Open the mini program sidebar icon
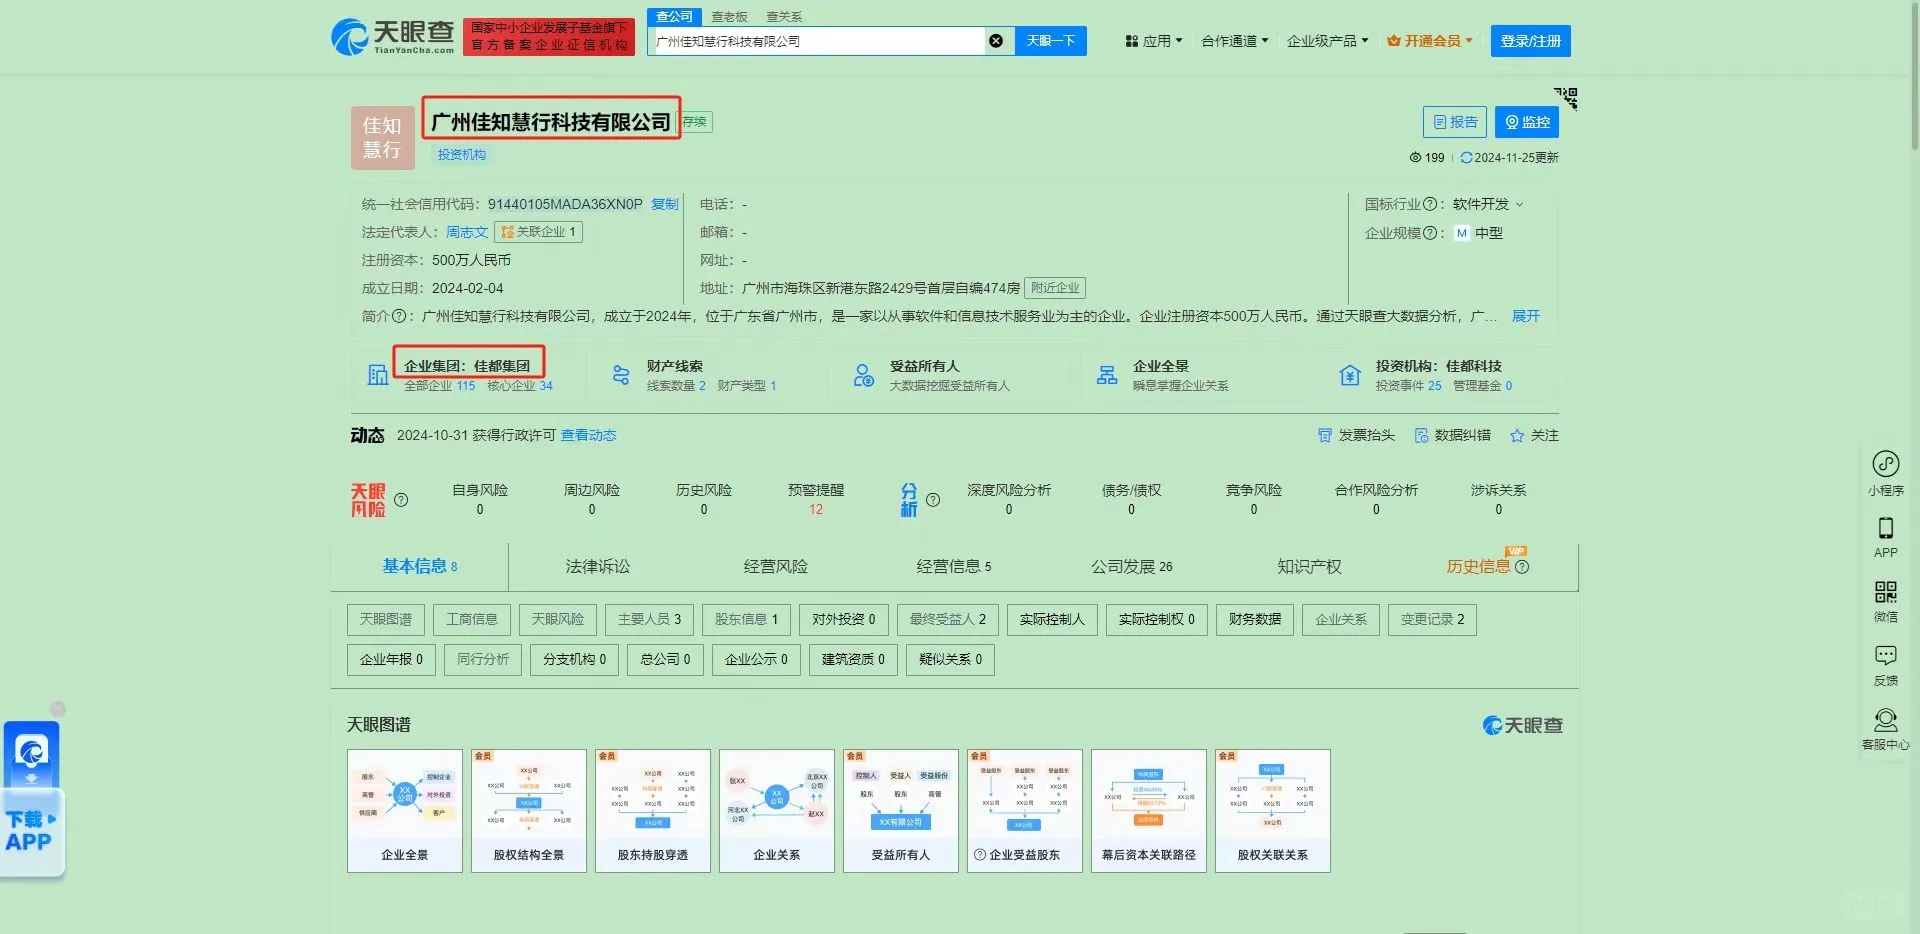 [1886, 464]
